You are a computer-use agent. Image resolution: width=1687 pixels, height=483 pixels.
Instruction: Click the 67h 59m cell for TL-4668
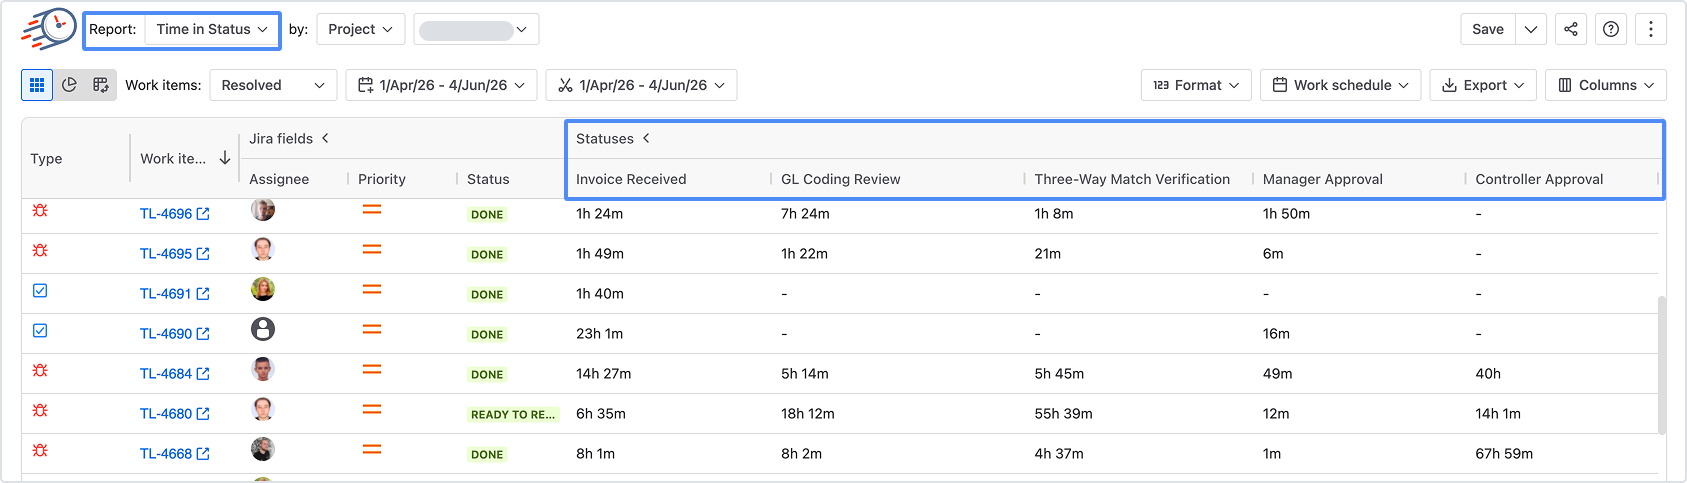click(x=1504, y=454)
